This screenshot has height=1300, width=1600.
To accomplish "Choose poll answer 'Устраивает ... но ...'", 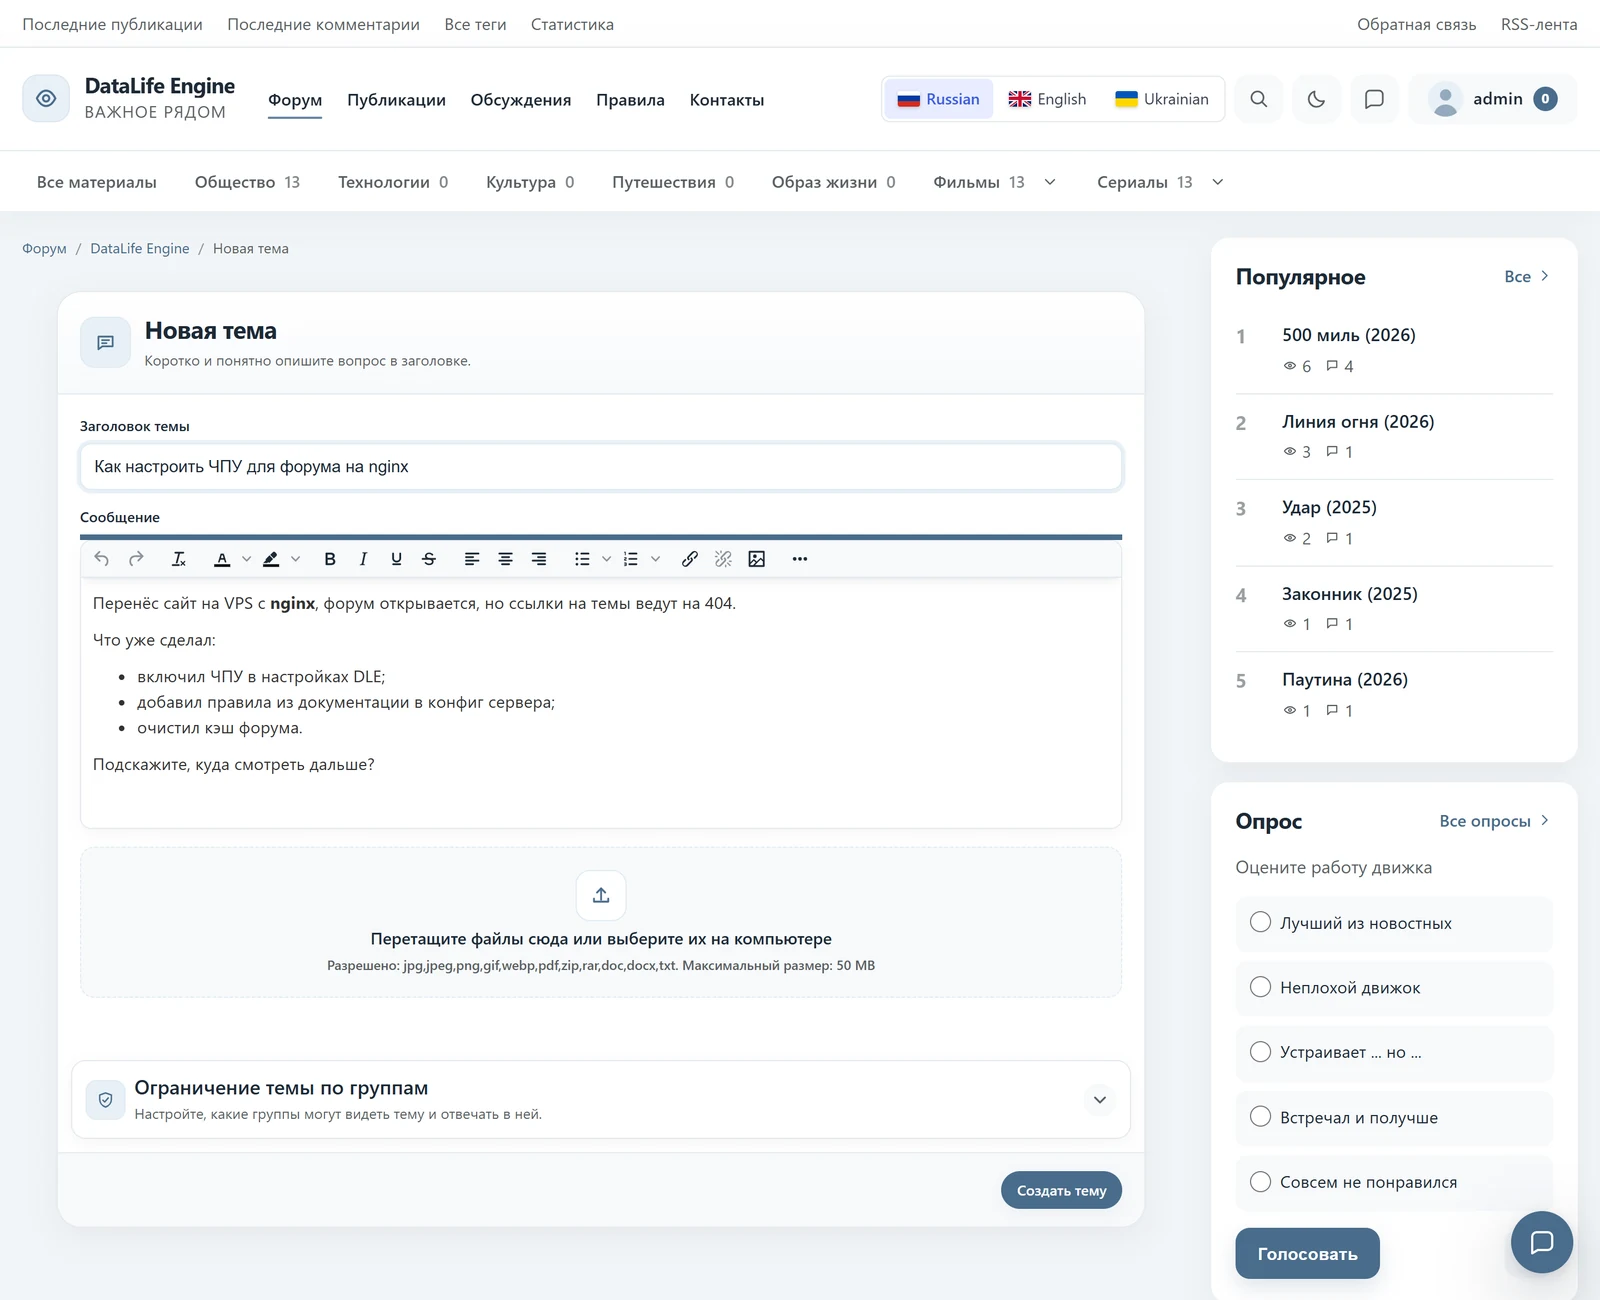I will tap(1394, 1053).
